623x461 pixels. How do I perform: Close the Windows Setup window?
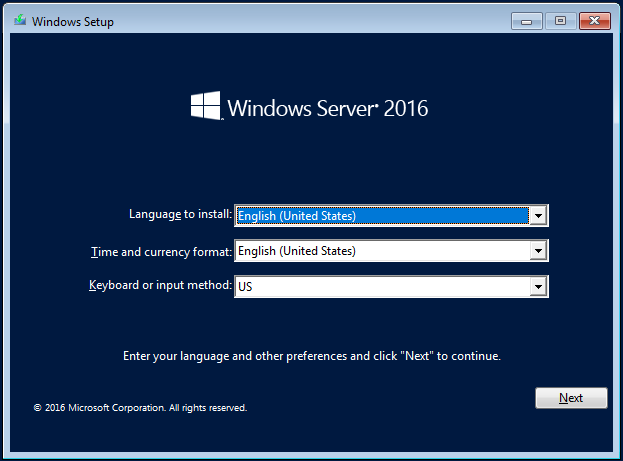pyautogui.click(x=594, y=21)
